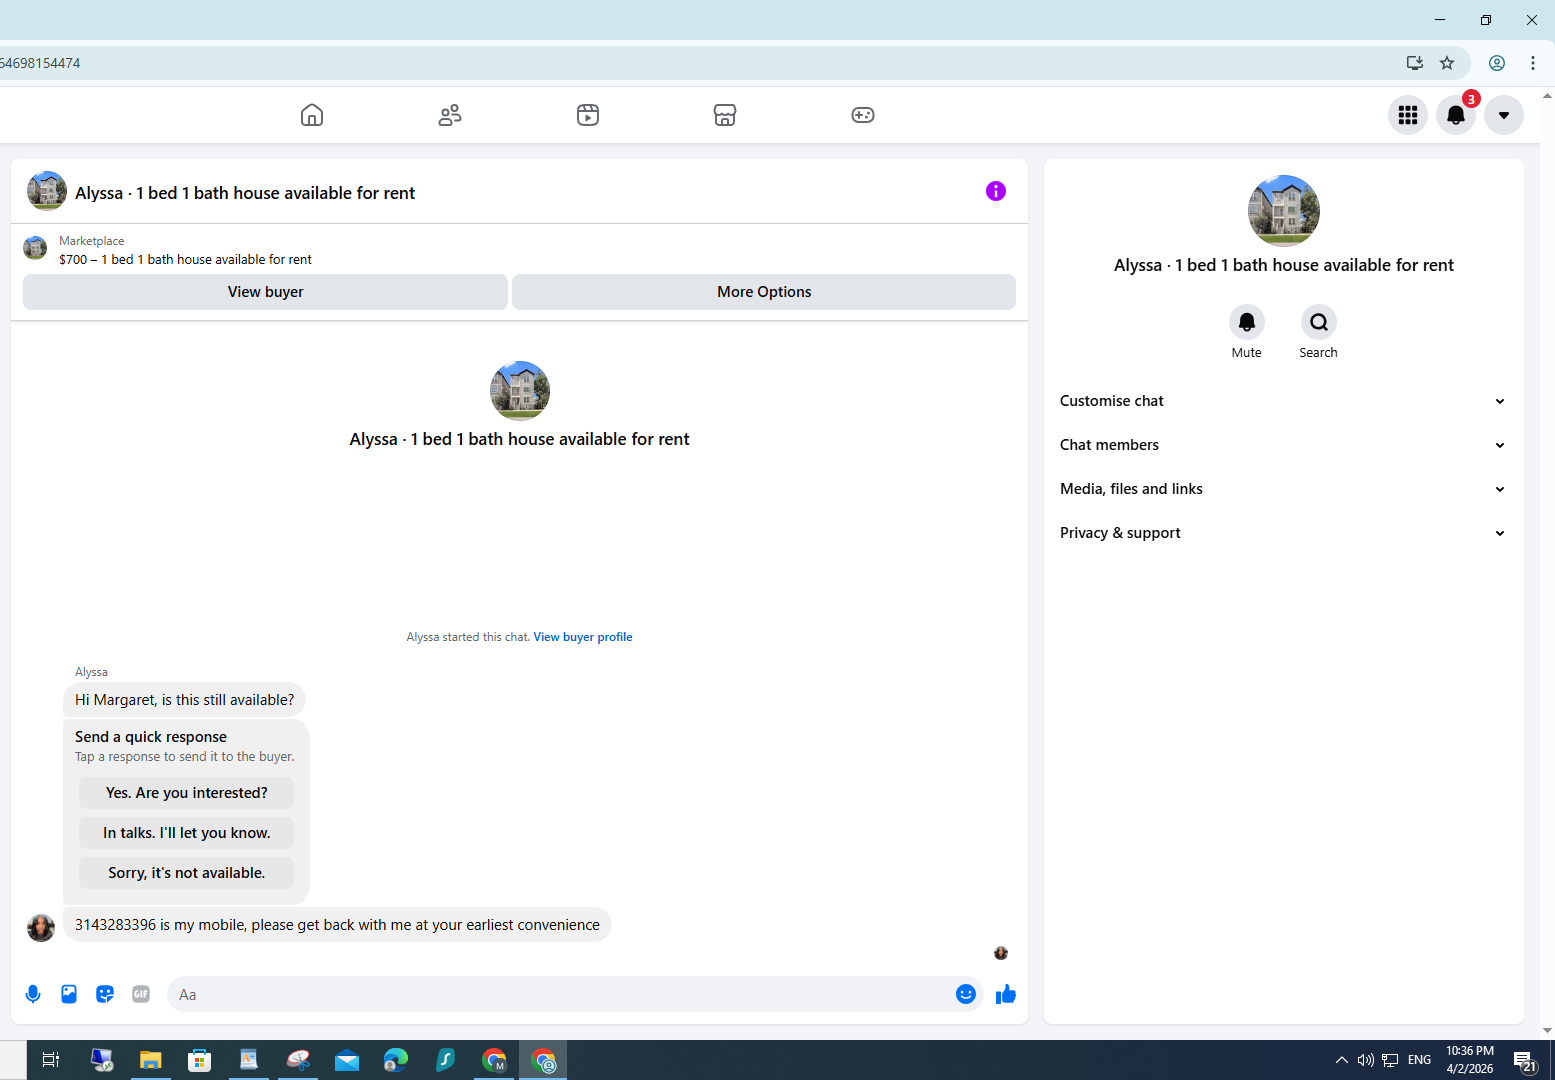The width and height of the screenshot is (1555, 1080).
Task: Click the taskbar volume icon
Action: 1365,1060
